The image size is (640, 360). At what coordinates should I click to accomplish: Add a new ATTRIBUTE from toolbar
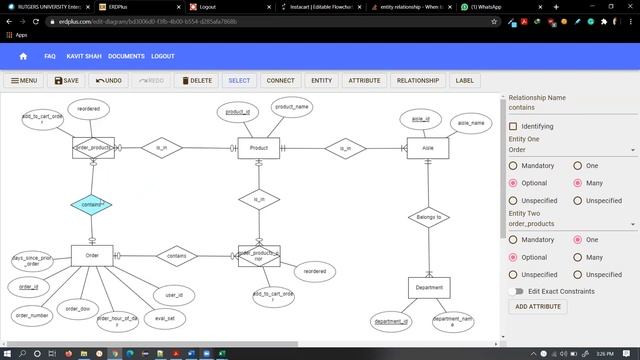click(x=364, y=81)
